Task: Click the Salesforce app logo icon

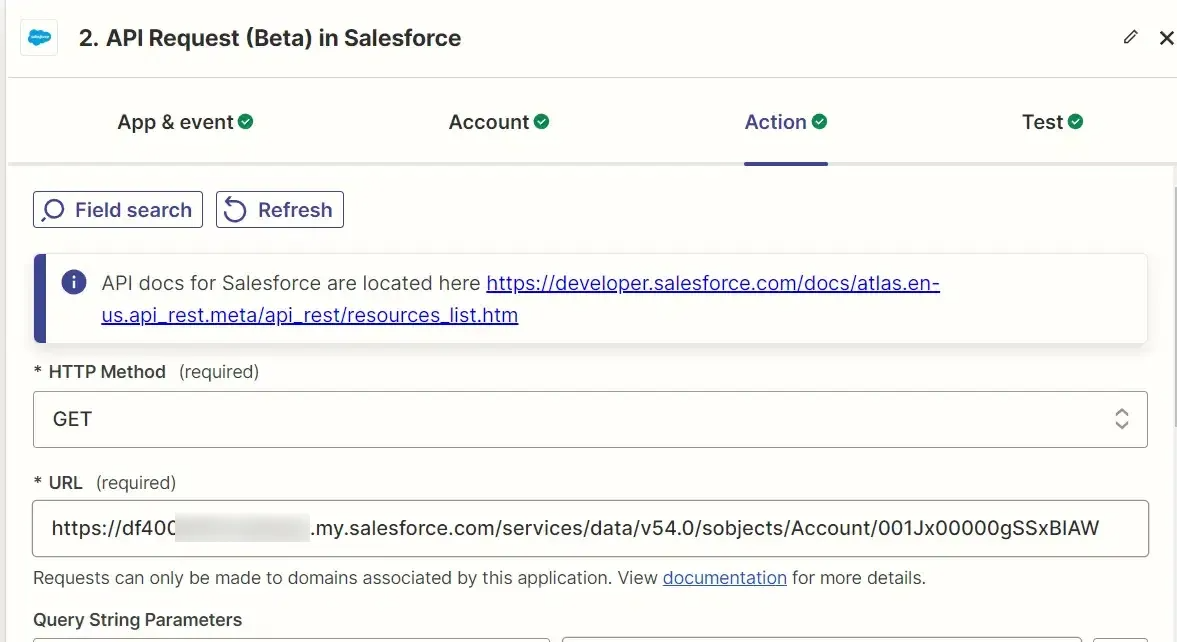Action: [x=39, y=38]
